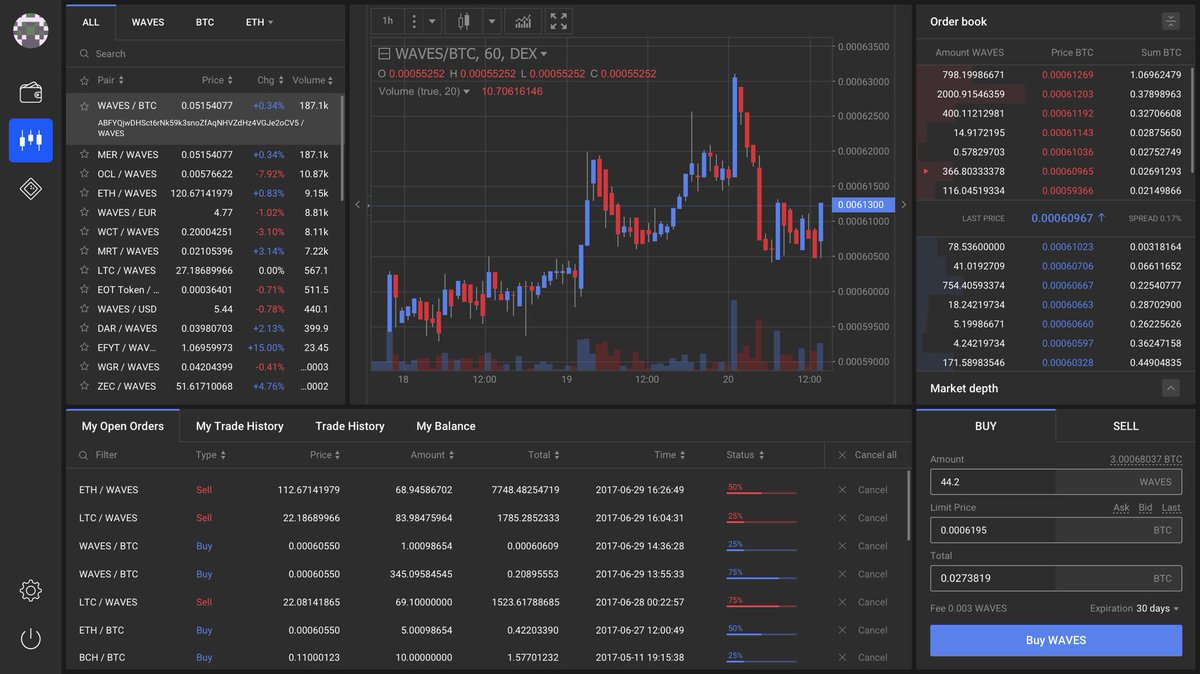Collapse the Market depth panel

1170,388
